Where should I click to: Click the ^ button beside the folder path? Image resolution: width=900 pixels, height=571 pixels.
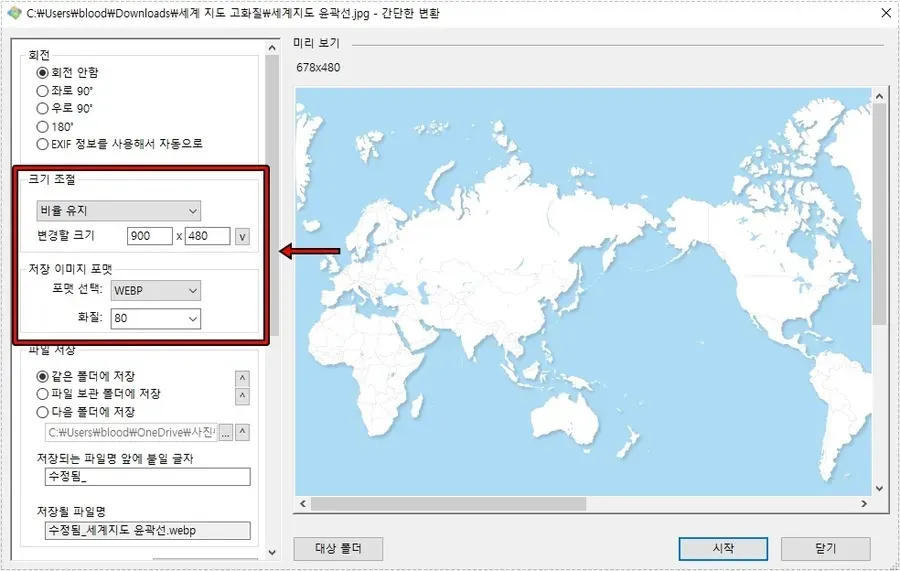tap(242, 432)
